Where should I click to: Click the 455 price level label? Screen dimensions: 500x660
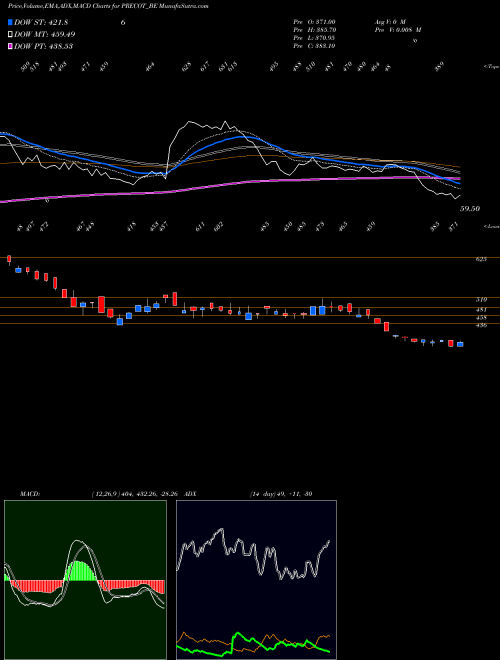point(481,318)
